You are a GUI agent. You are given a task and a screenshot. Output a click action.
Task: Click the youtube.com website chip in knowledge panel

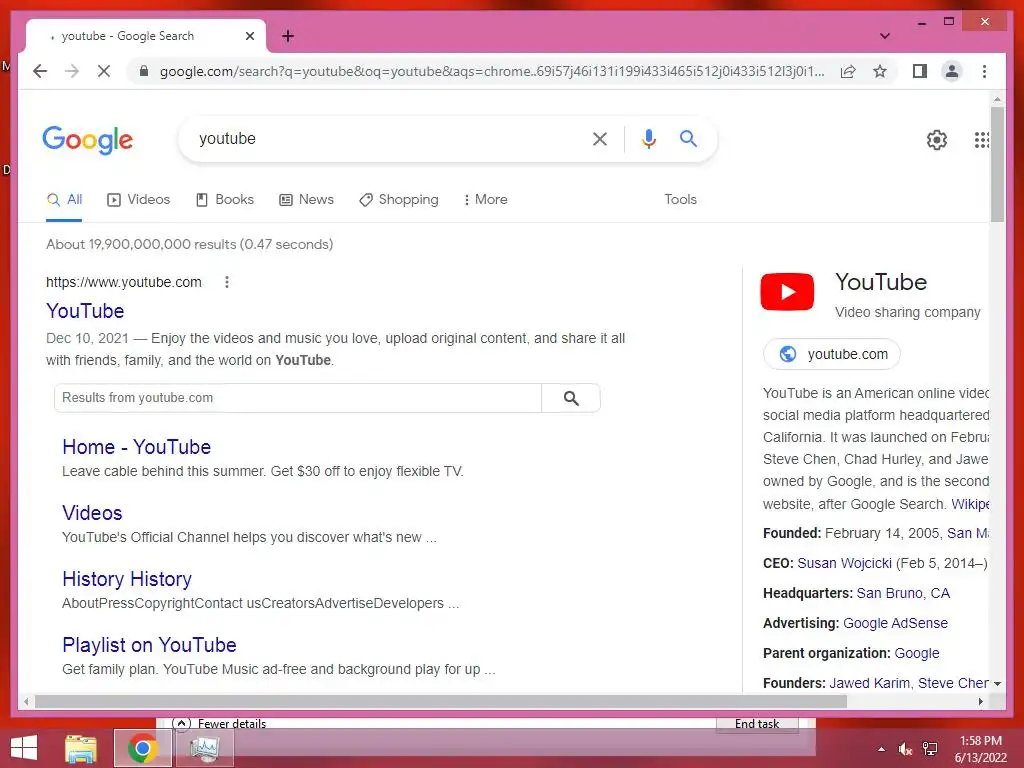pos(832,354)
